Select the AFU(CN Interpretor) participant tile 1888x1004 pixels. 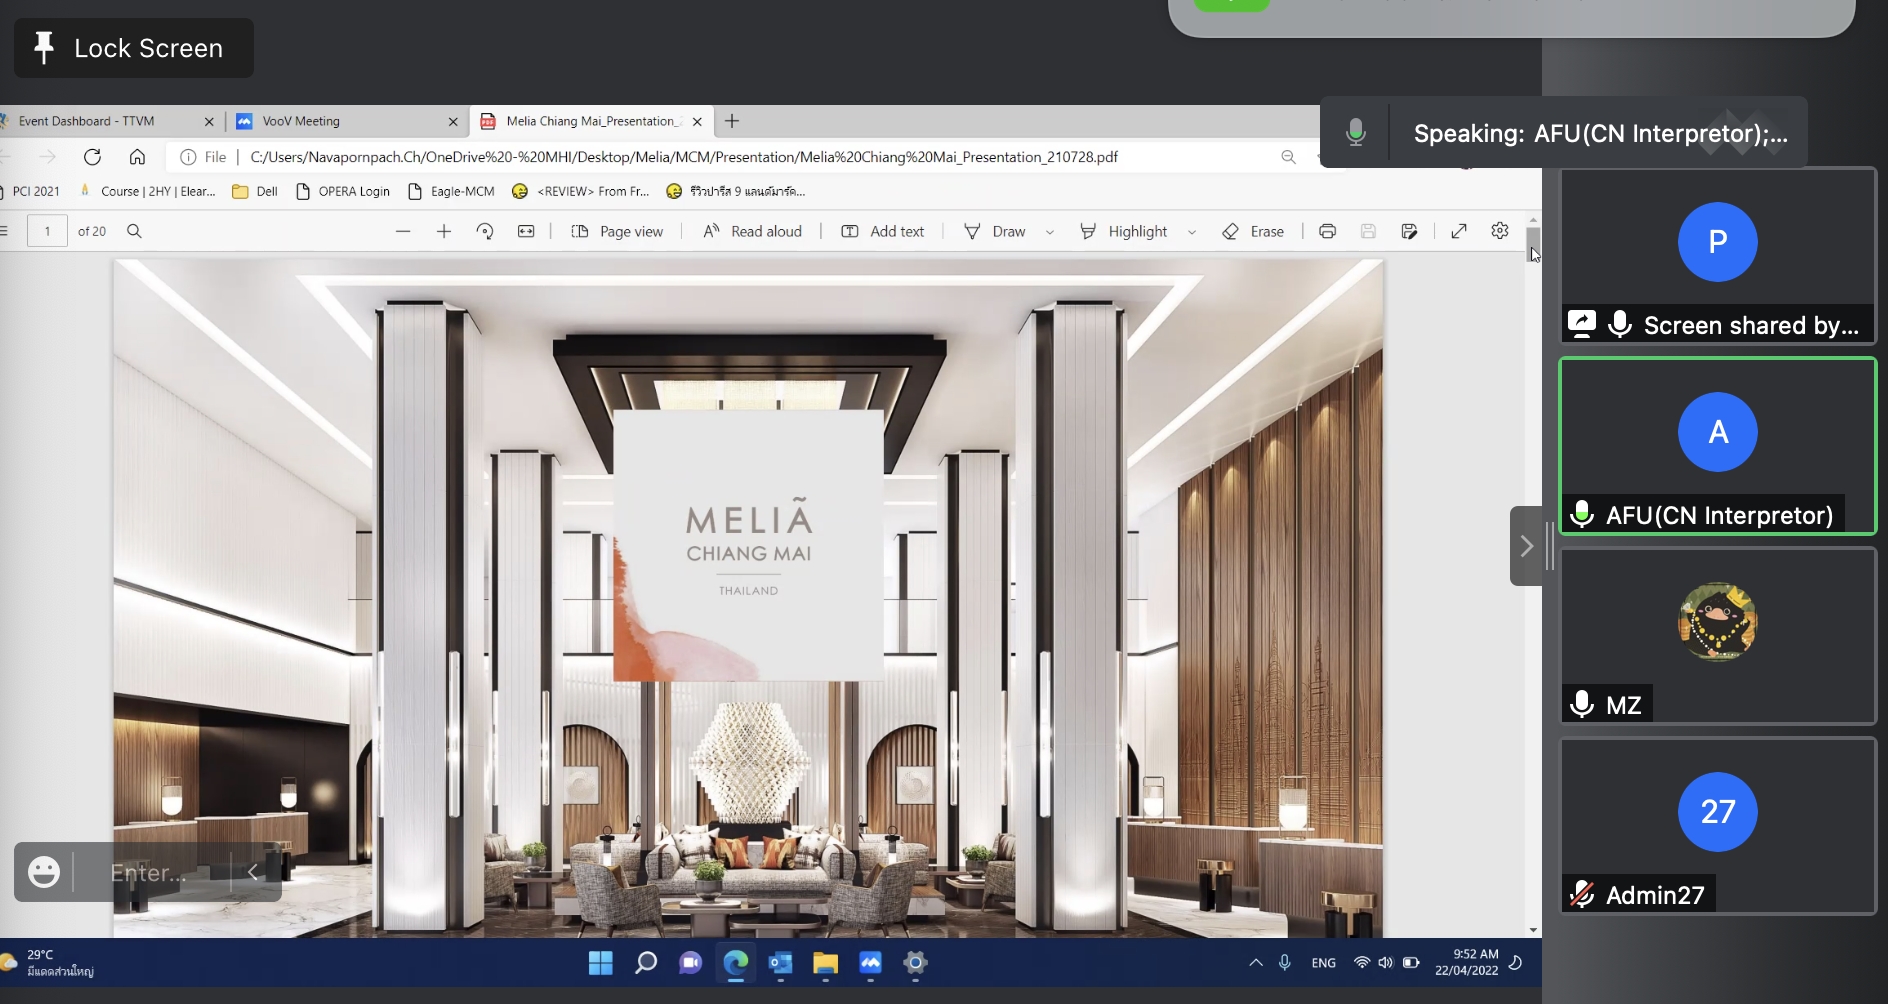[1718, 446]
